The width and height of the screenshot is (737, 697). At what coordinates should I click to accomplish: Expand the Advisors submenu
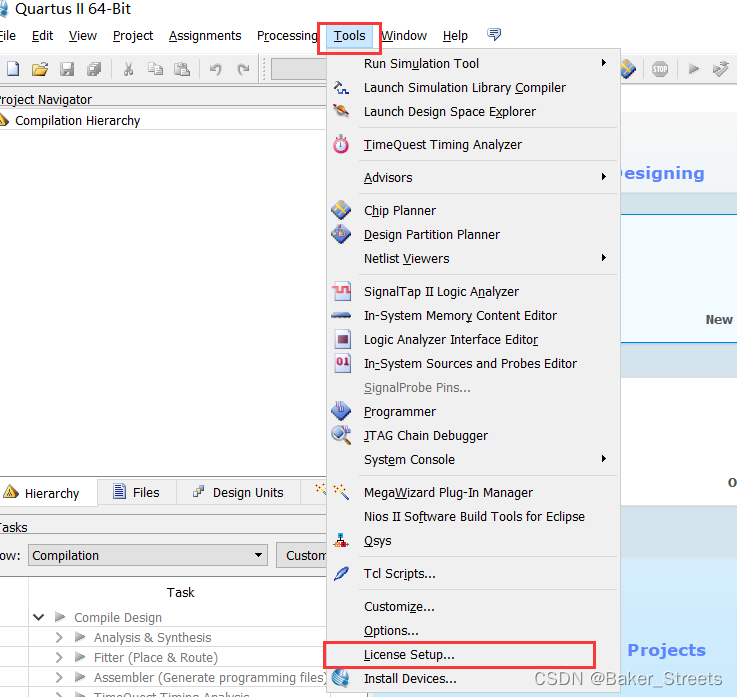[x=604, y=177]
